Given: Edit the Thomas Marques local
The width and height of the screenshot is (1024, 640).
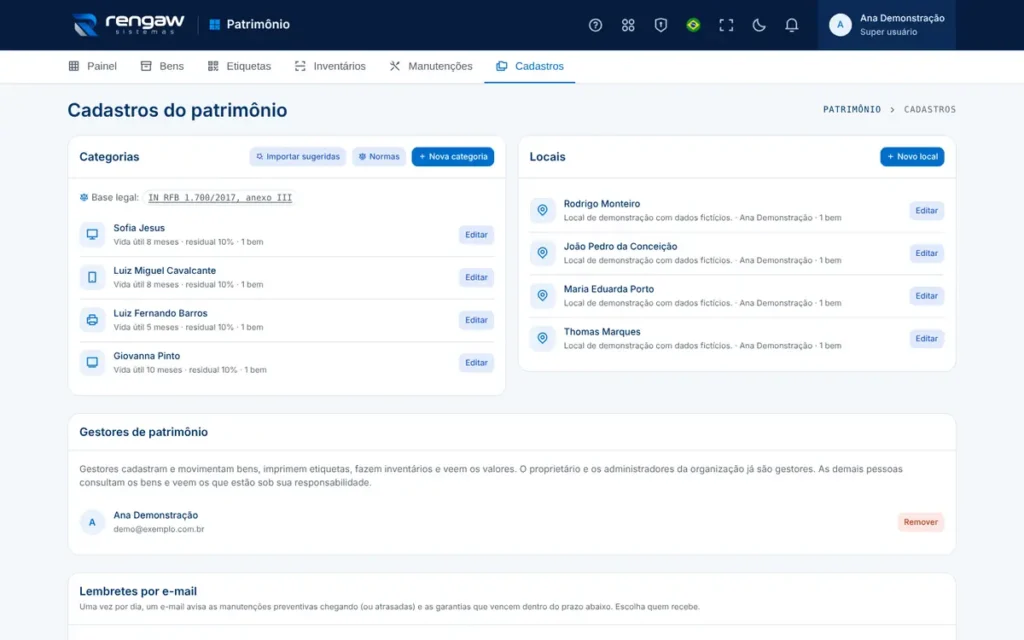Looking at the screenshot, I should point(926,338).
